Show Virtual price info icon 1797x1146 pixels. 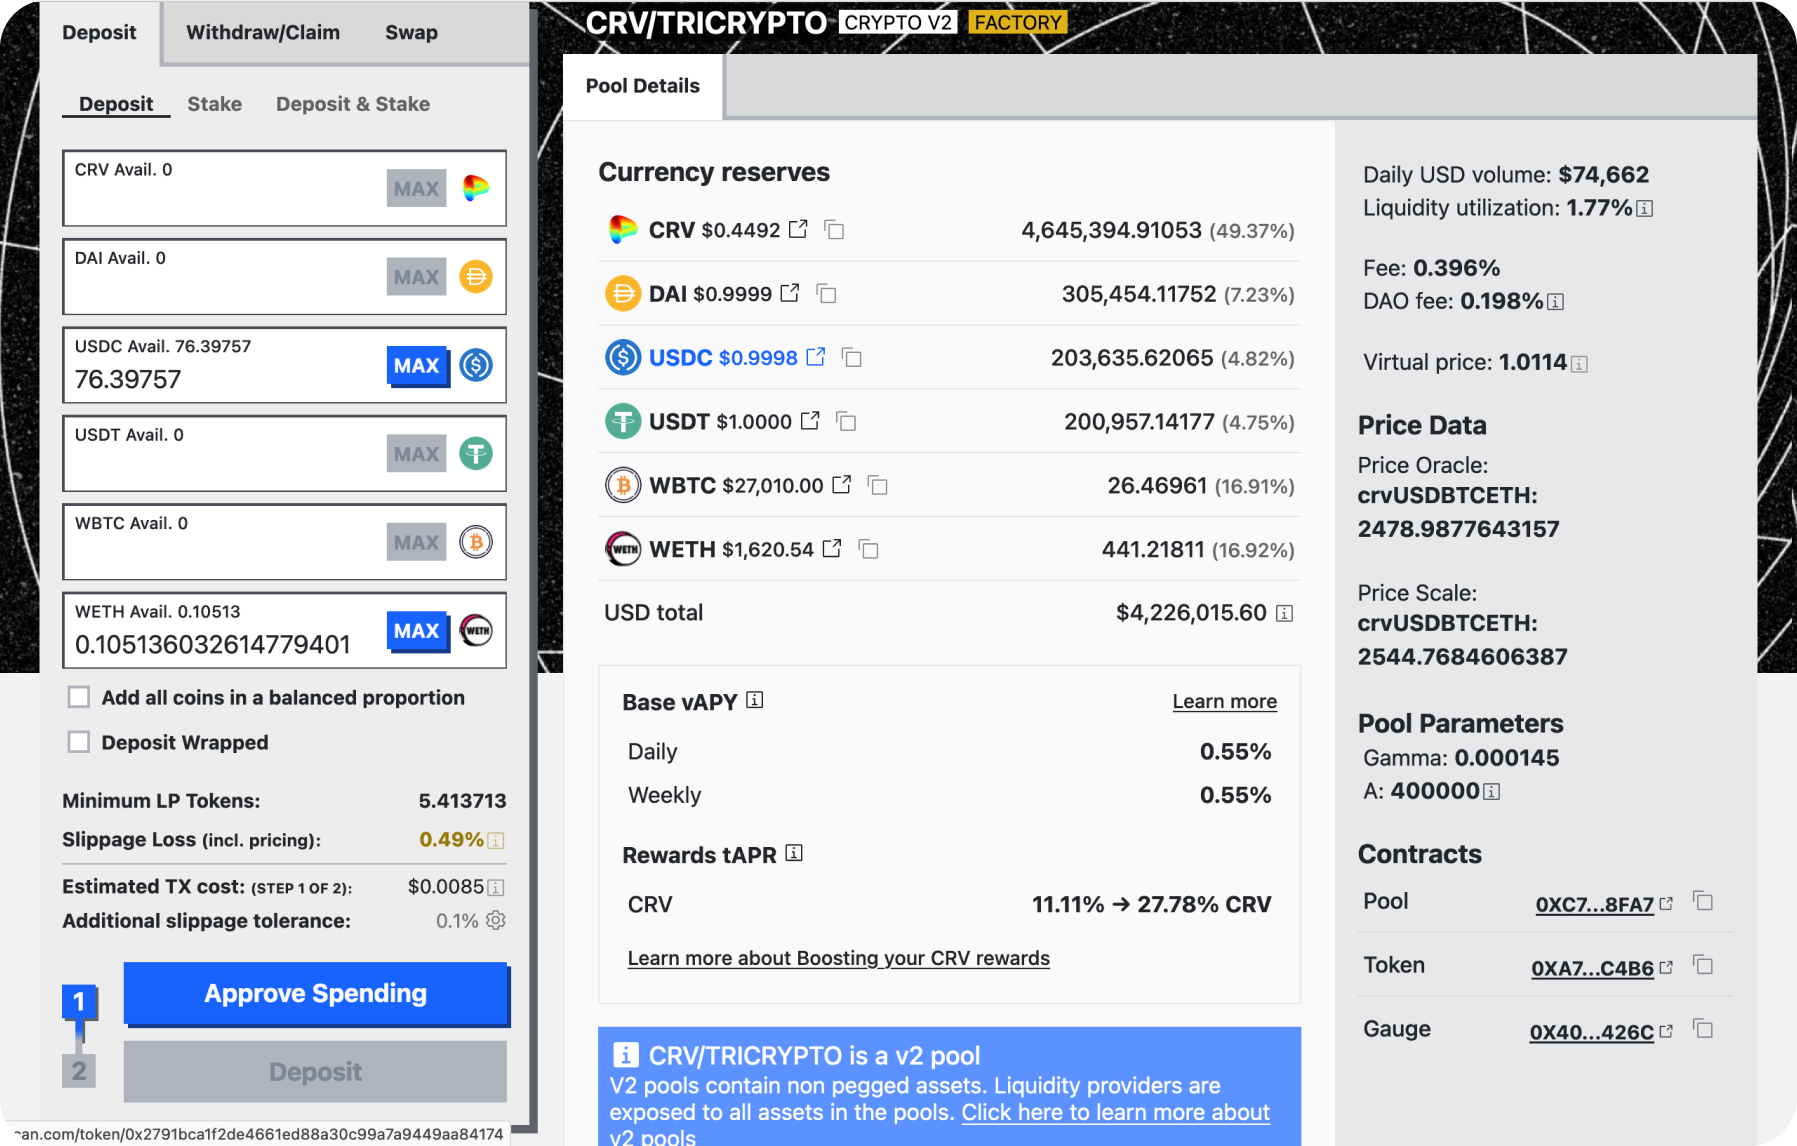click(x=1580, y=364)
